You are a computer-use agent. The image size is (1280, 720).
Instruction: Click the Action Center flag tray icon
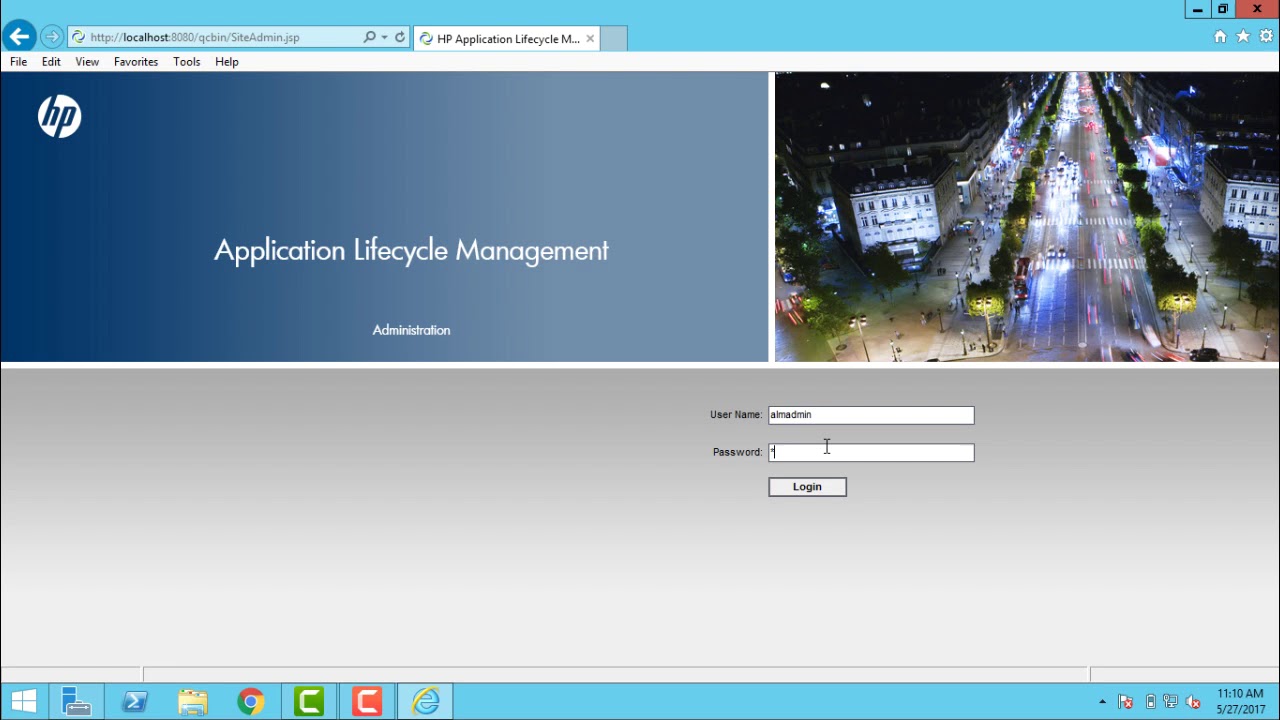tap(1125, 702)
